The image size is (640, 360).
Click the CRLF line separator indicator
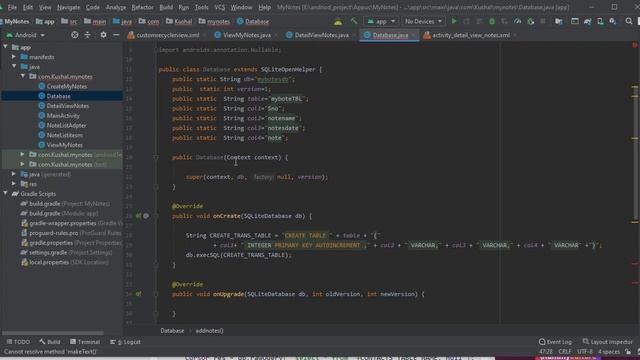[x=565, y=352]
